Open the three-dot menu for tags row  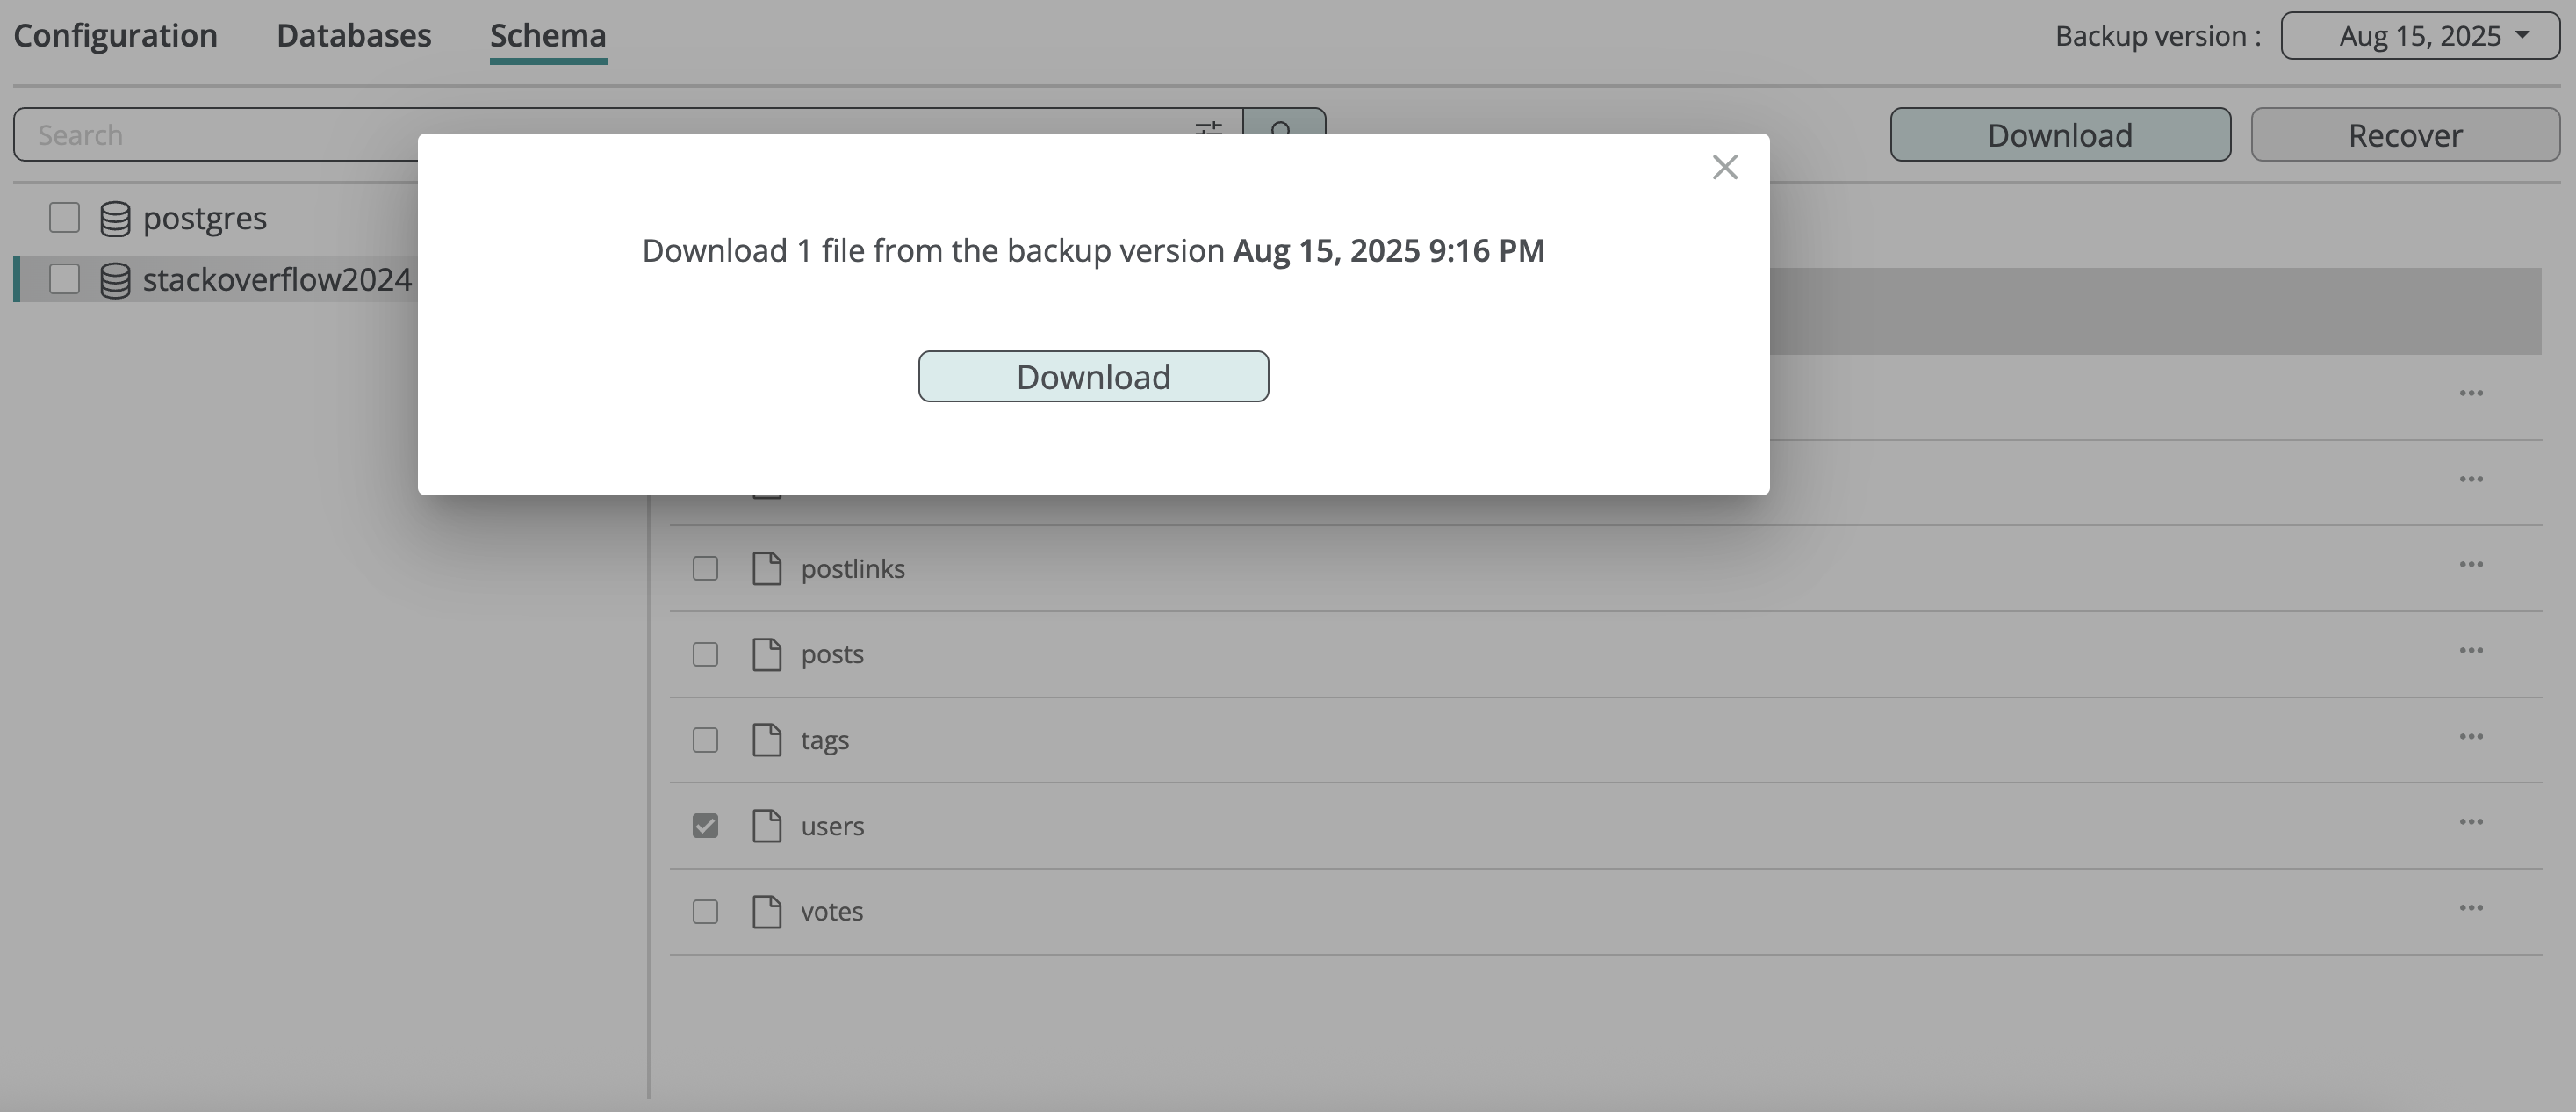(x=2470, y=737)
